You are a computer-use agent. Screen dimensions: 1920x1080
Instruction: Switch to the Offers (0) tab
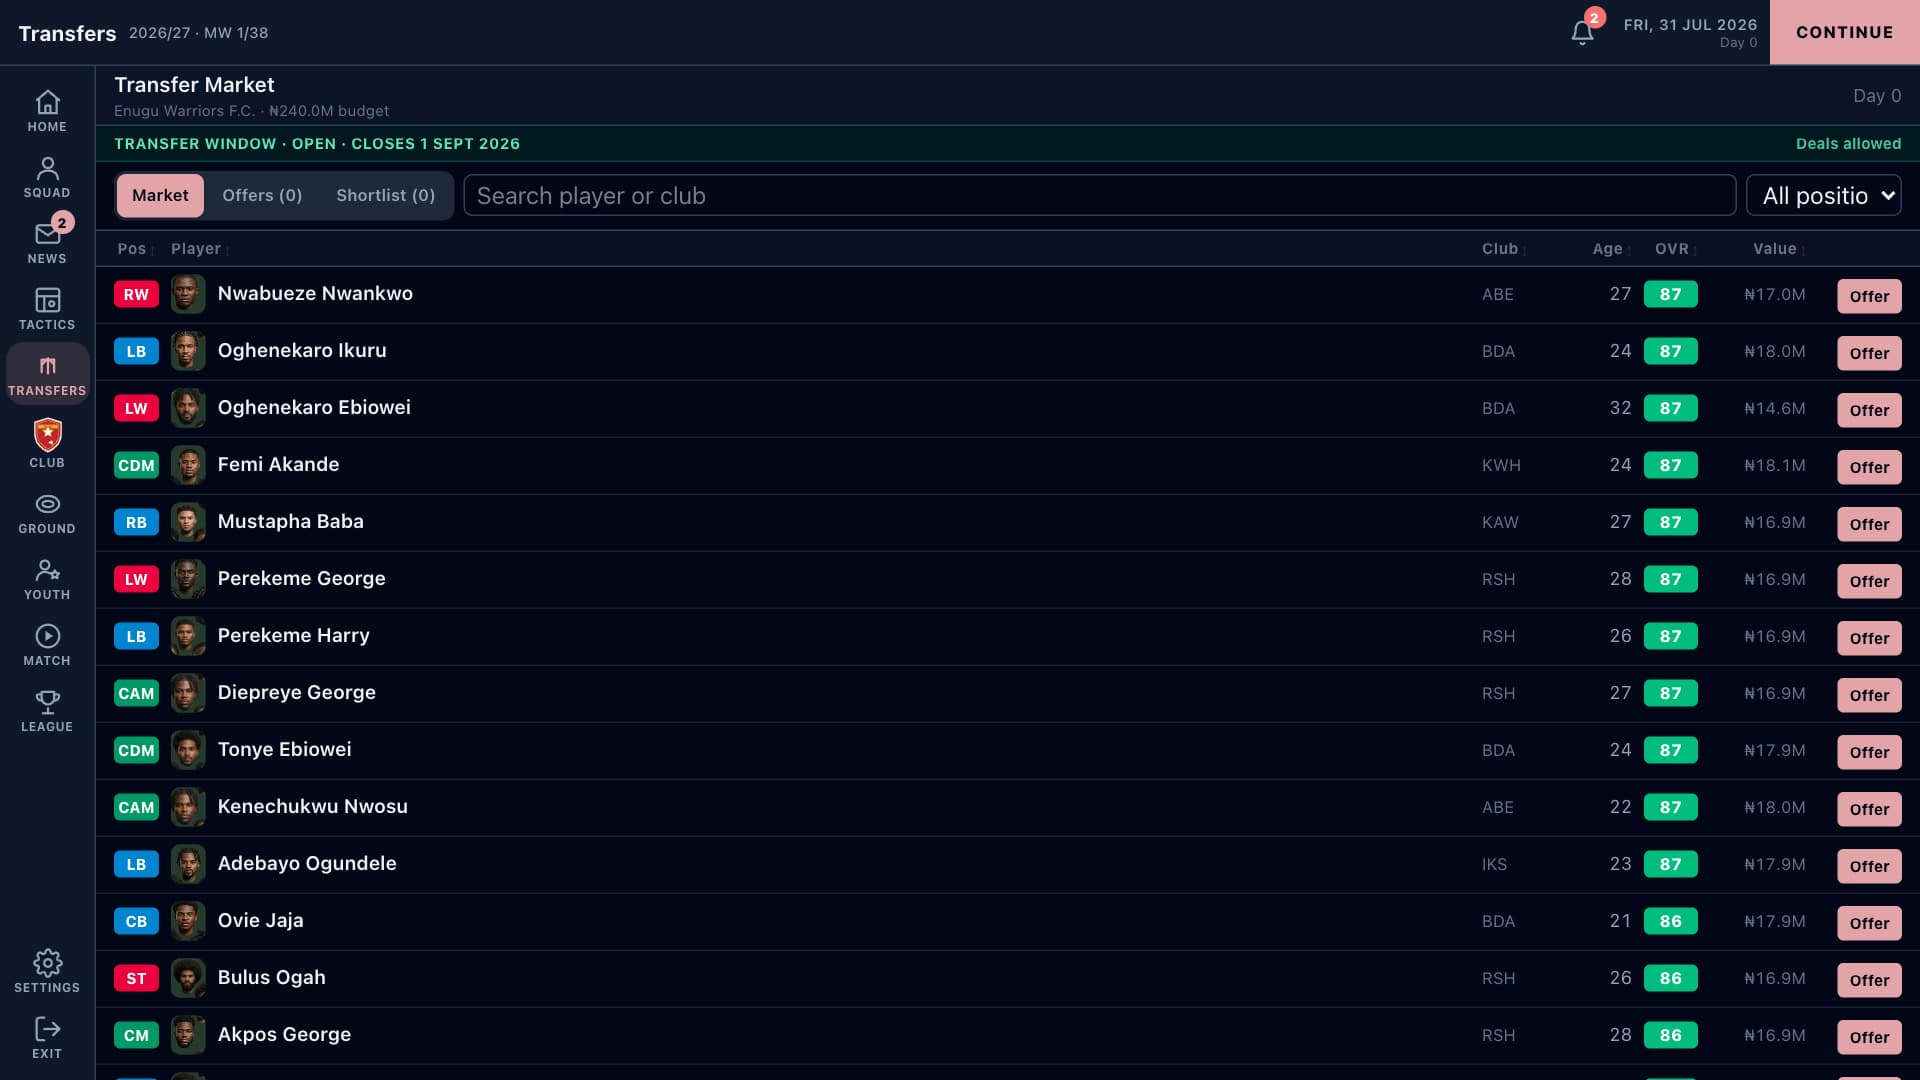(x=262, y=195)
